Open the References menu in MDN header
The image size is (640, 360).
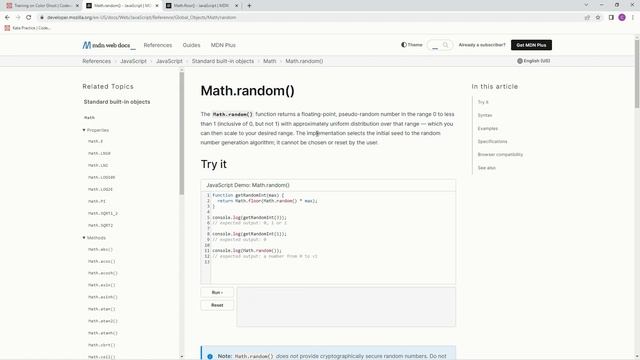(x=158, y=45)
